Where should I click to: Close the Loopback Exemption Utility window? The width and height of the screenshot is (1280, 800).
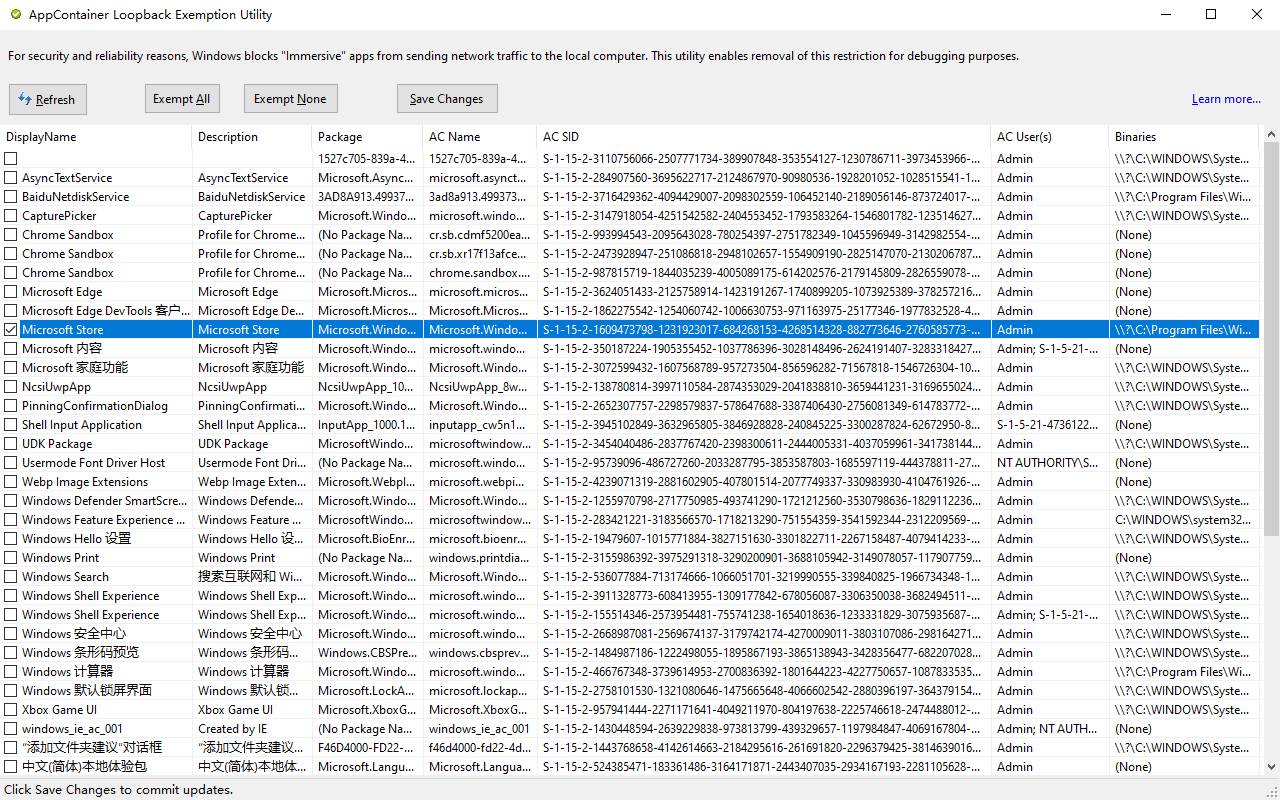click(x=1257, y=14)
